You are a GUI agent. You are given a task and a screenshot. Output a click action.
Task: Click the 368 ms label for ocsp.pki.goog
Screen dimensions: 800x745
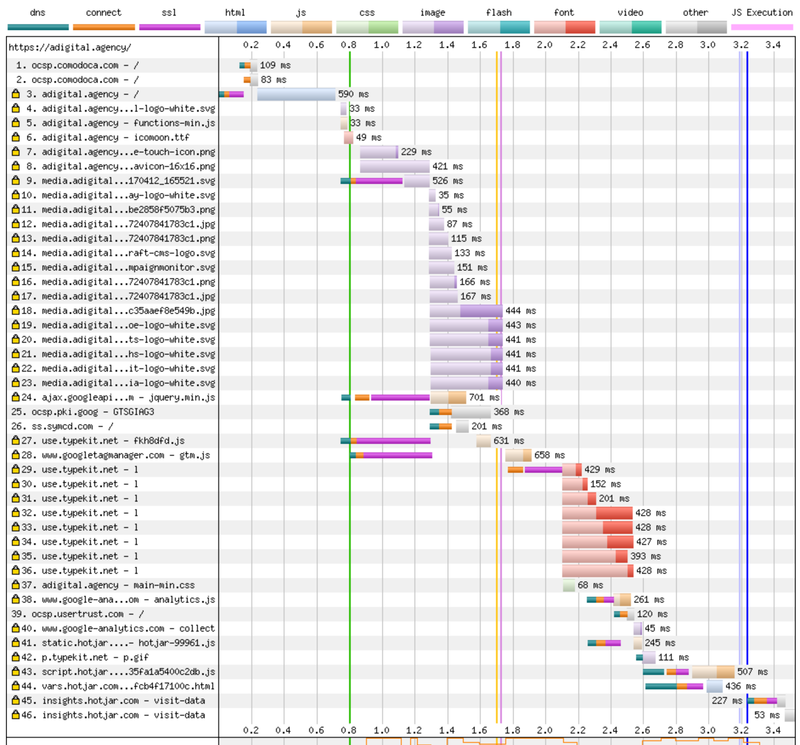click(x=509, y=412)
